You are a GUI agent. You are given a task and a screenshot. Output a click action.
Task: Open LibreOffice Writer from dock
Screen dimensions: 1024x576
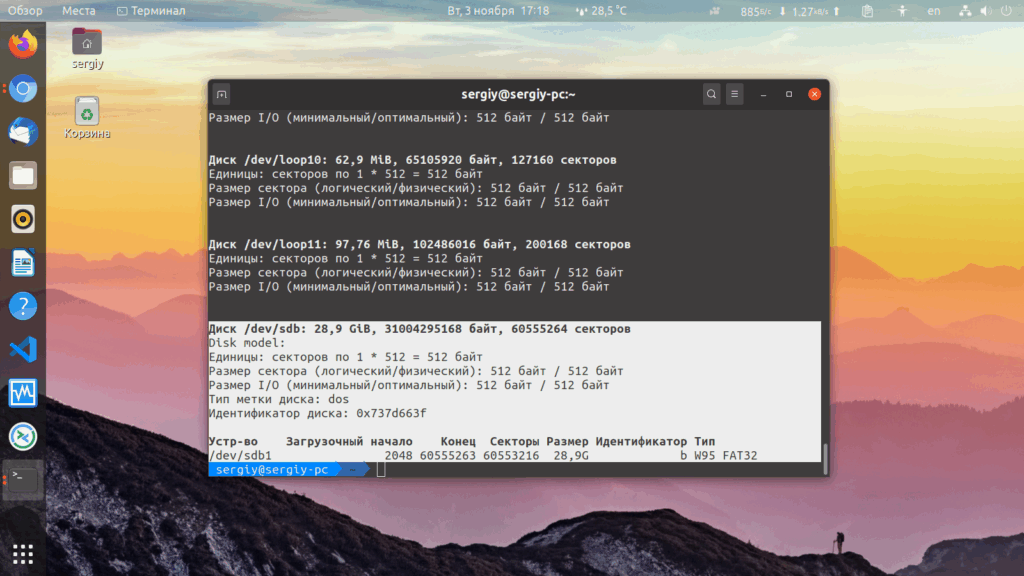tap(23, 263)
